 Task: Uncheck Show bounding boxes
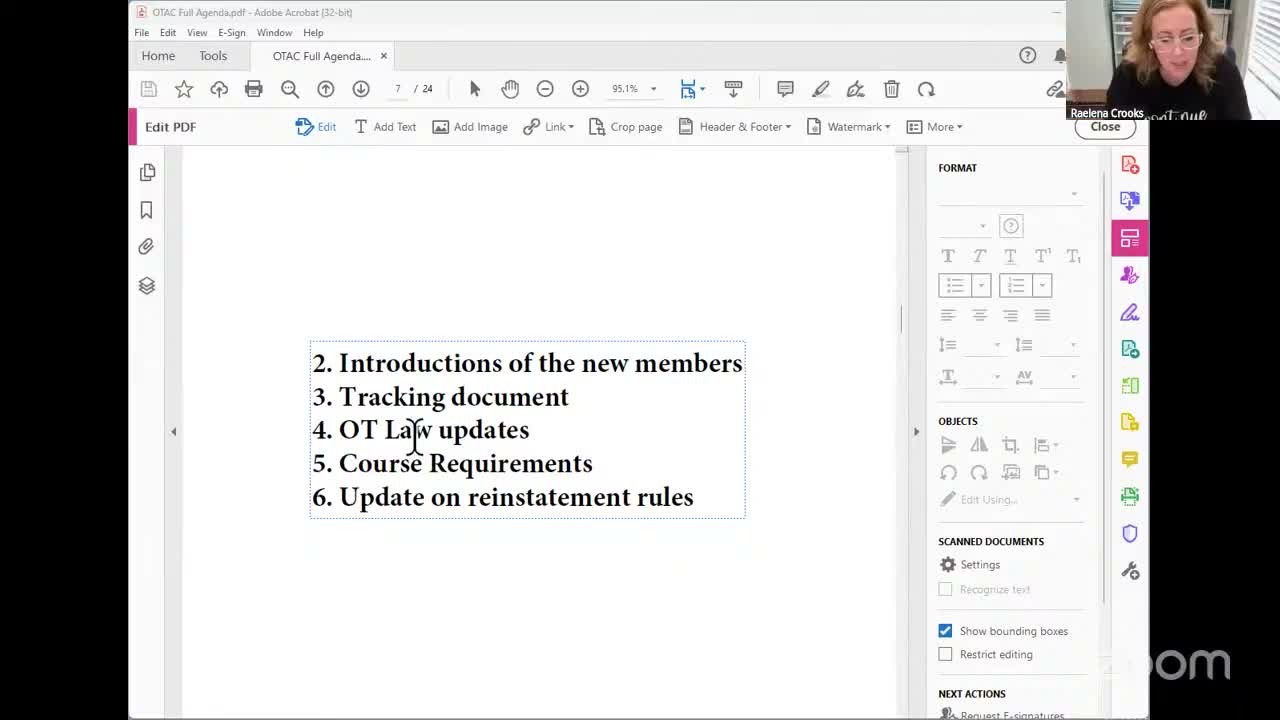pos(945,630)
